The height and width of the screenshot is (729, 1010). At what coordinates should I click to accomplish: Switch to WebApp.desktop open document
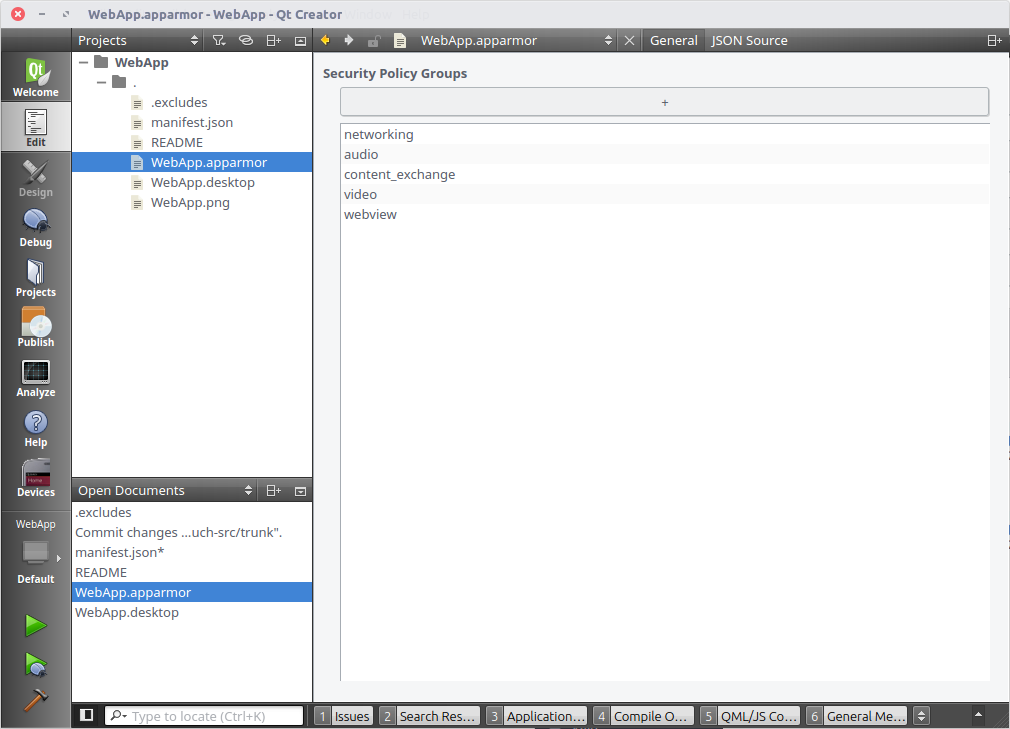tap(192, 612)
